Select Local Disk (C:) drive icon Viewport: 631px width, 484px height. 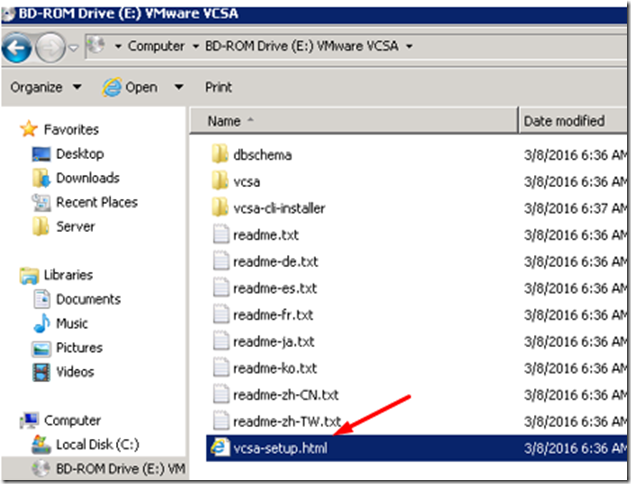[41, 444]
